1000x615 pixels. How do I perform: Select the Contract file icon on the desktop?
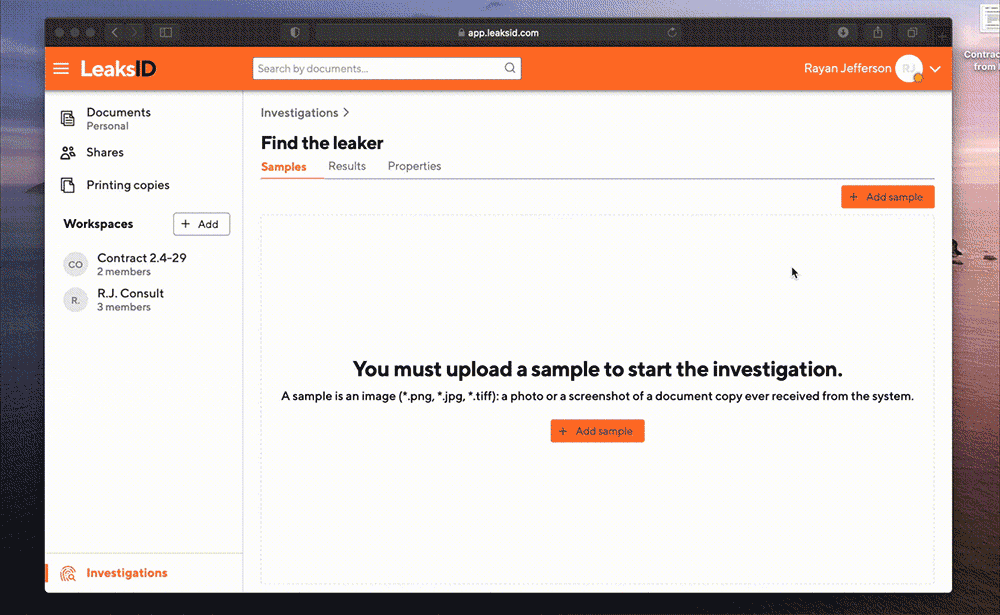pos(989,18)
